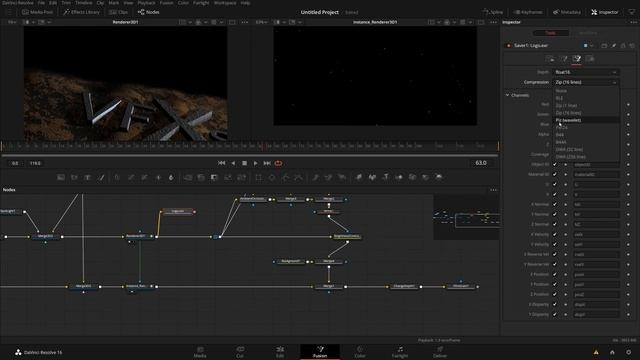Add a Background node from toolbar
The width and height of the screenshot is (640, 360).
[61, 177]
